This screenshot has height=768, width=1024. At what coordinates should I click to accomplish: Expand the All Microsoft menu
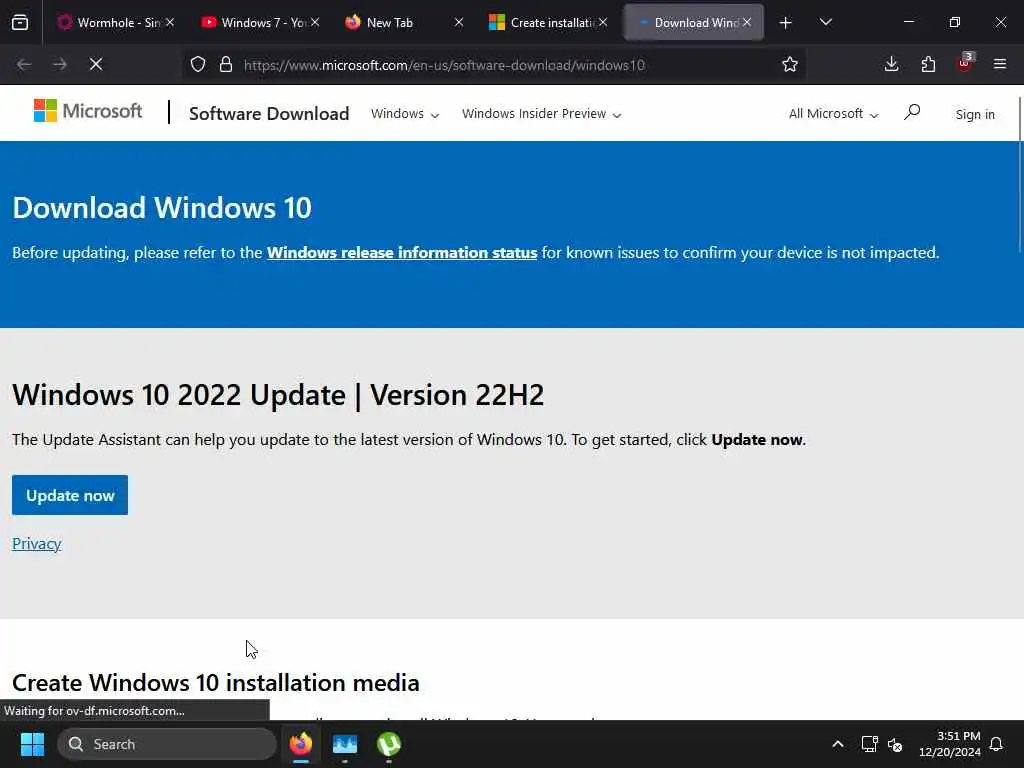pyautogui.click(x=834, y=114)
